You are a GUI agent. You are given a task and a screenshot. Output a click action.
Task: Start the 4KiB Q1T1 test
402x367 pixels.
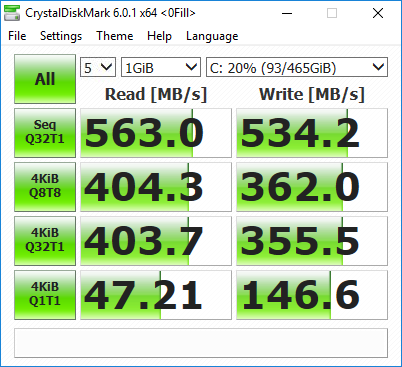pos(45,295)
